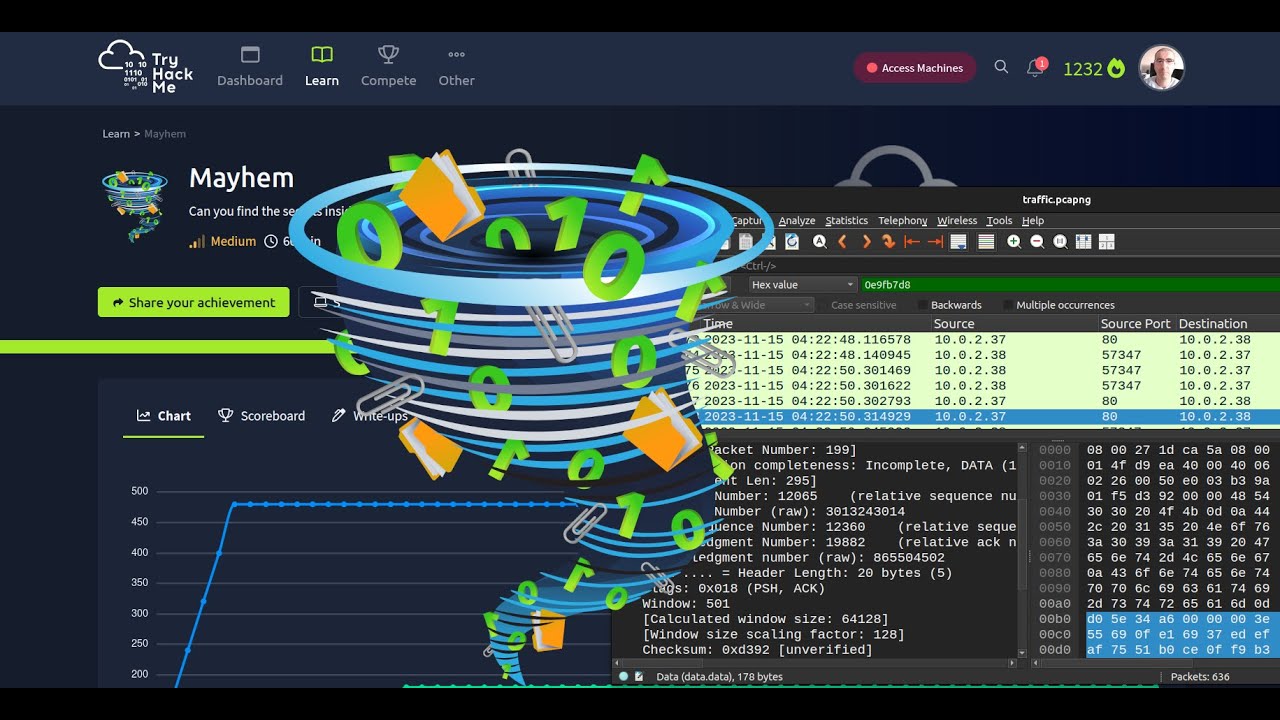Open the Narrow & Wide charset dropdown
This screenshot has width=1280, height=720.
coord(760,305)
